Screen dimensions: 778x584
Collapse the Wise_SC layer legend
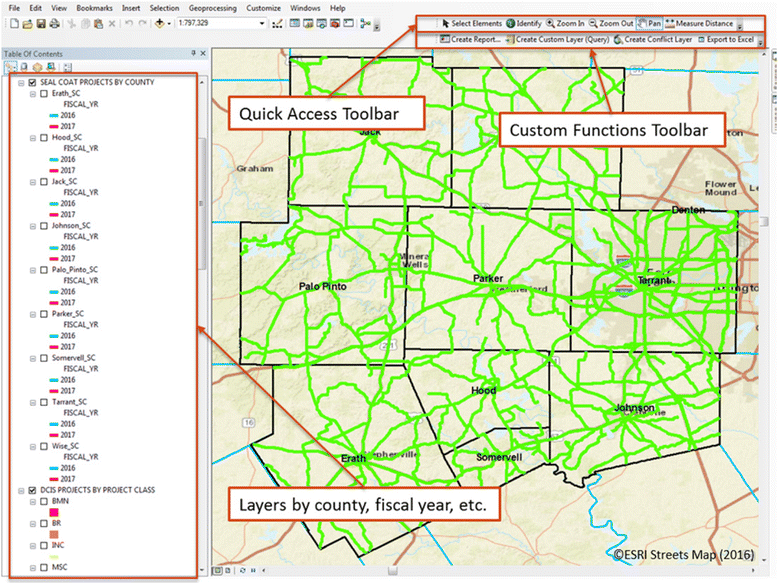tap(33, 447)
